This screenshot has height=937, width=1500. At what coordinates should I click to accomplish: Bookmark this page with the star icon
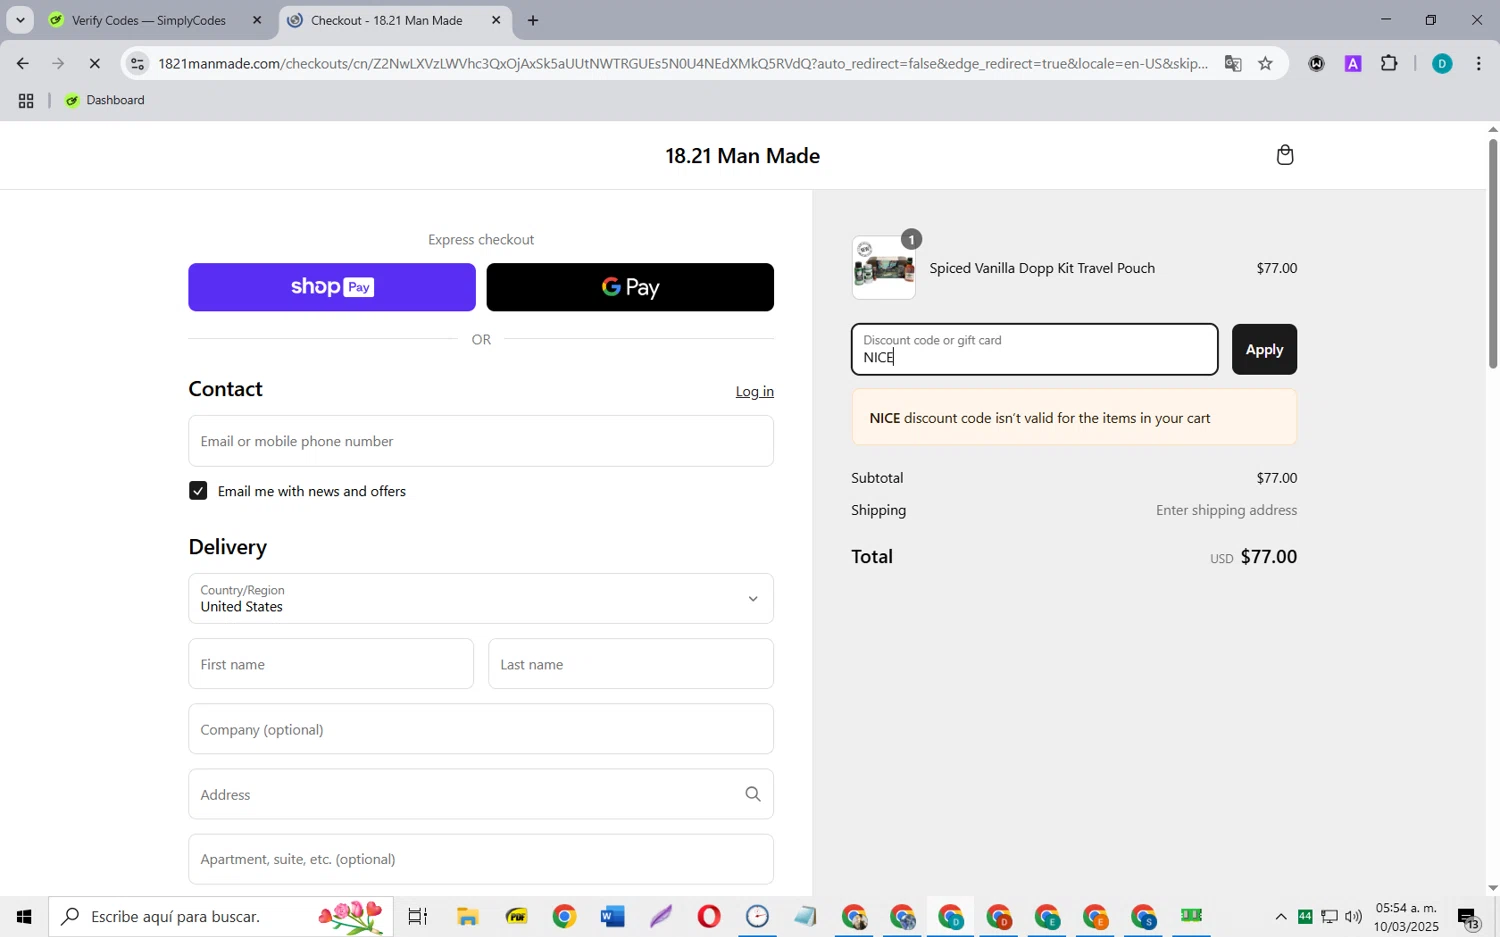click(x=1266, y=64)
